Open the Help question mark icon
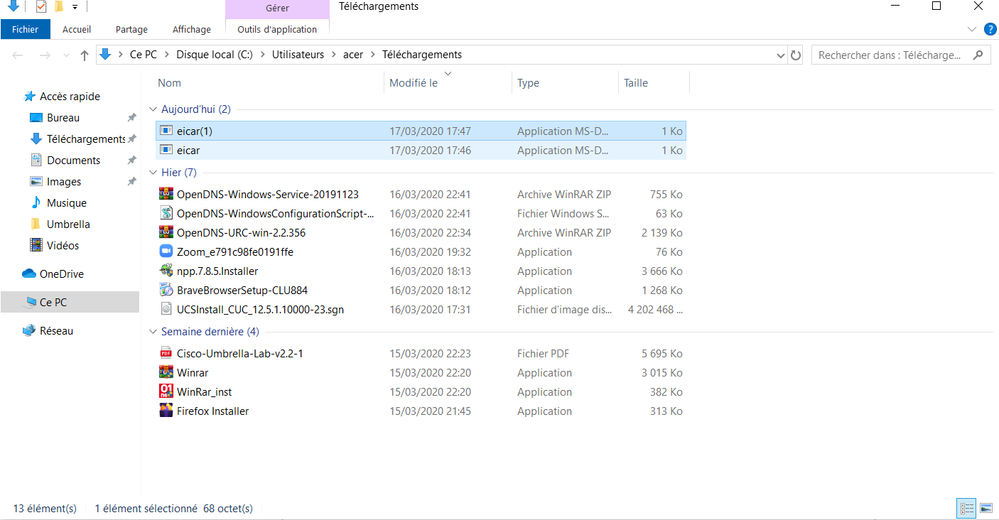The height and width of the screenshot is (520, 999). pos(990,29)
